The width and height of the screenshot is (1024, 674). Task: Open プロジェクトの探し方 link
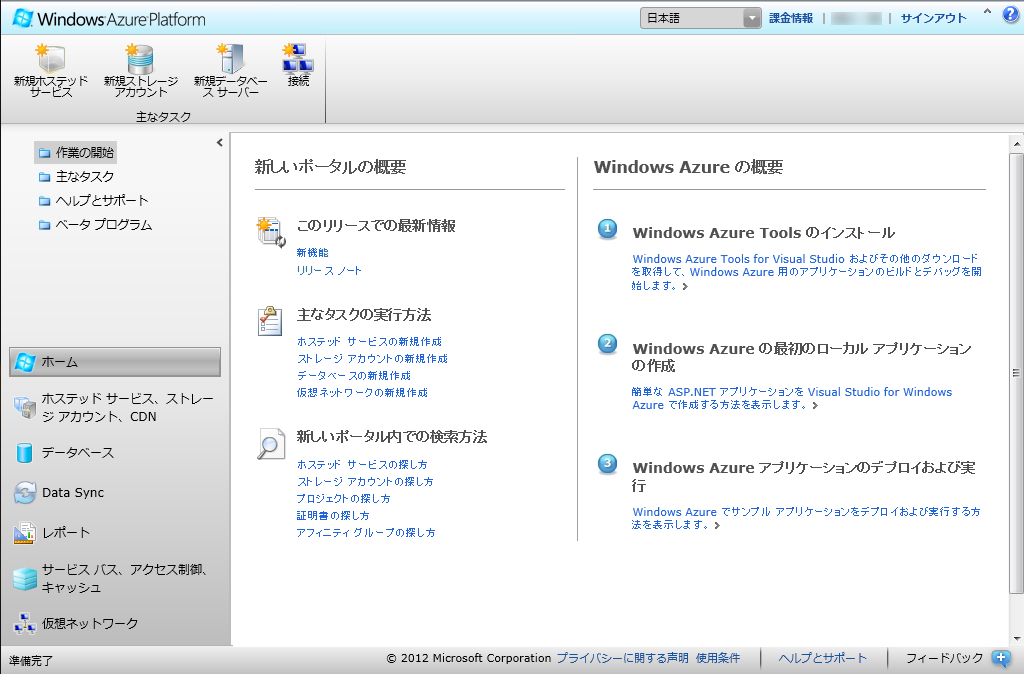pyautogui.click(x=343, y=498)
